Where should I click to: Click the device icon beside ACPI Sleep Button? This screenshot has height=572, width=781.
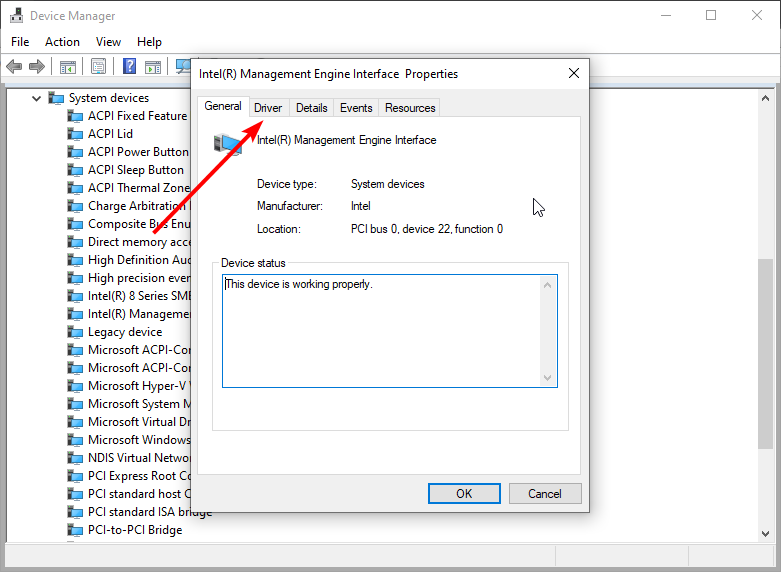(x=75, y=170)
